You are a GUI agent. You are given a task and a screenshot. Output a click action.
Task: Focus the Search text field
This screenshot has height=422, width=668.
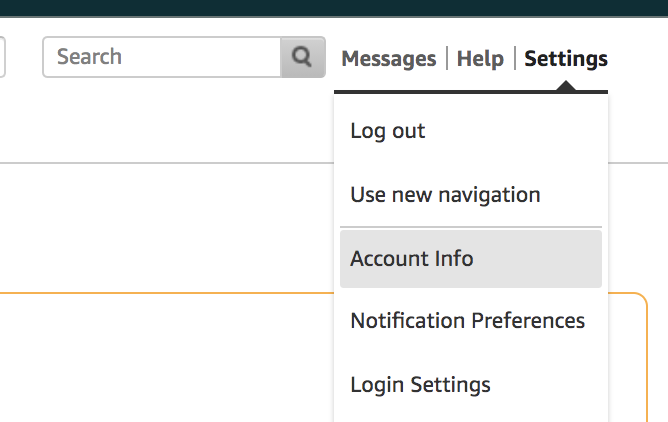coord(162,57)
